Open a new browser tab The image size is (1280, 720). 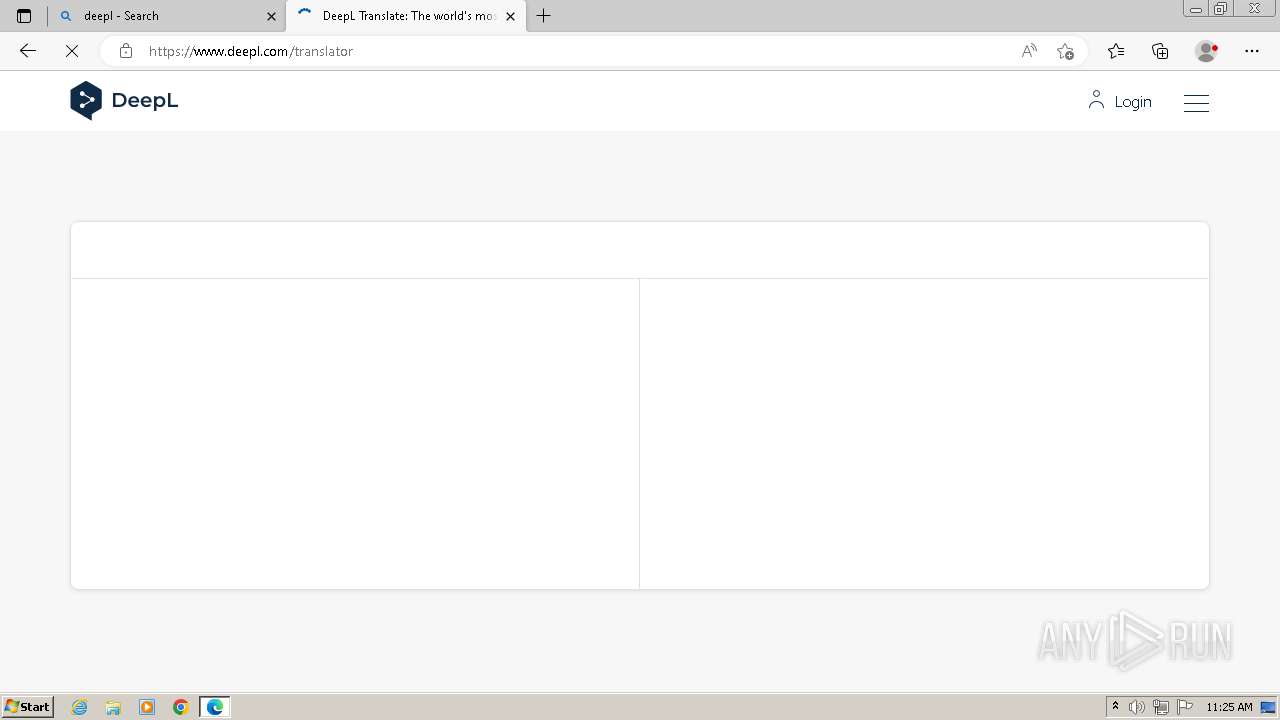[544, 16]
